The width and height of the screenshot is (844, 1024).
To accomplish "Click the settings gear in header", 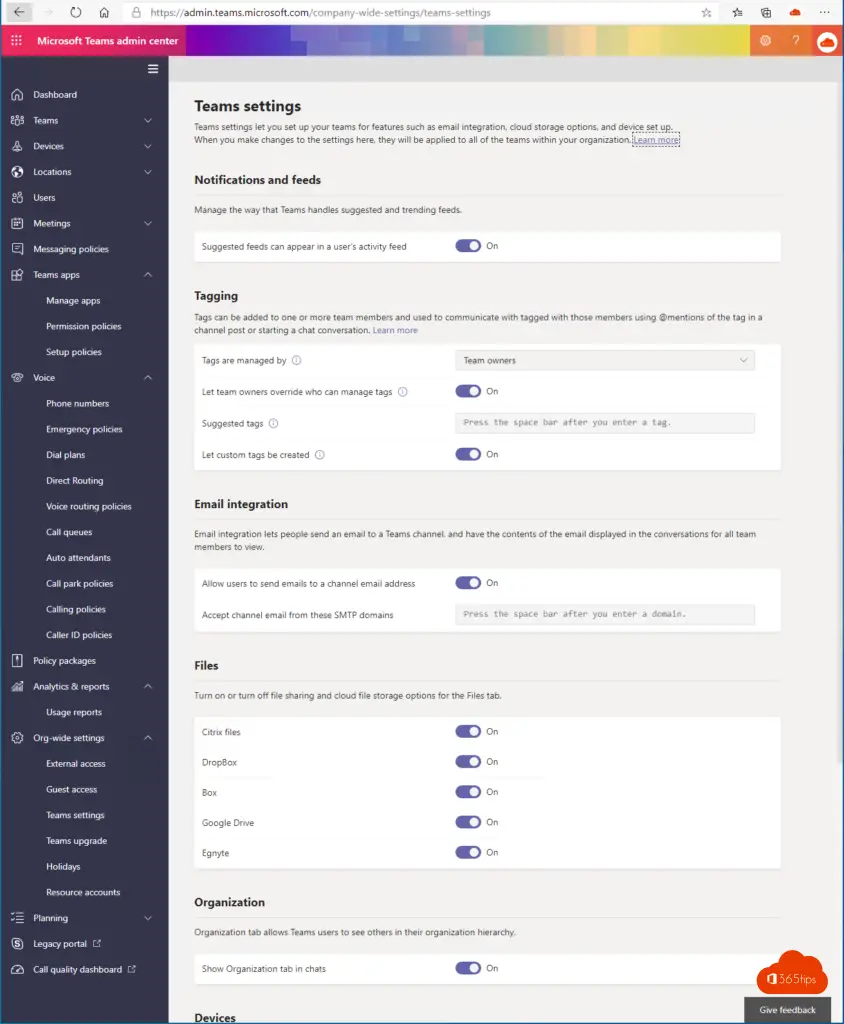I will coord(765,41).
